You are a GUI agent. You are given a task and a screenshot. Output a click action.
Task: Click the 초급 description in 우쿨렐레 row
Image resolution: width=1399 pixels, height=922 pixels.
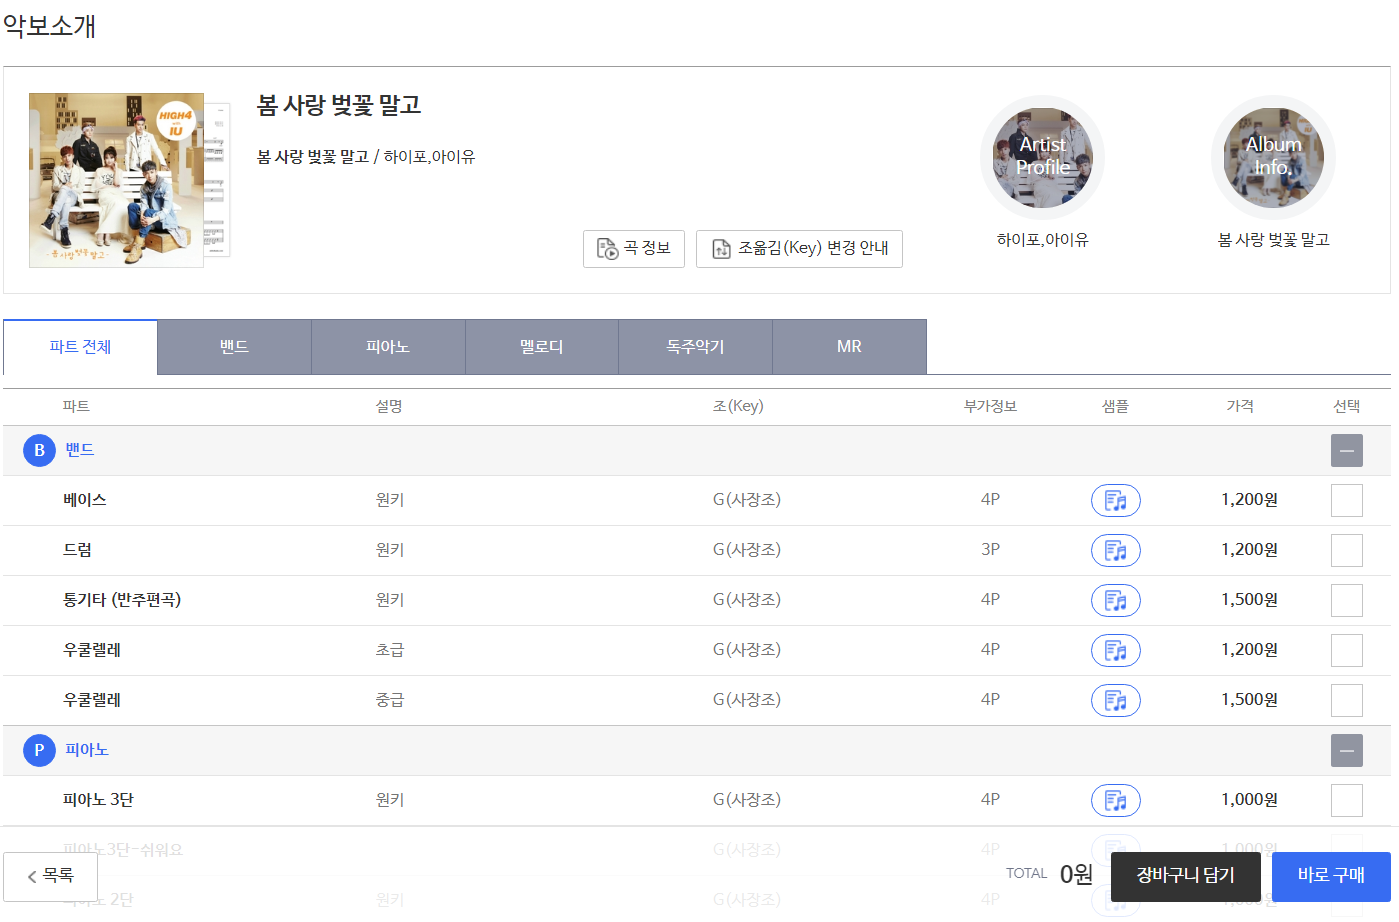[390, 650]
